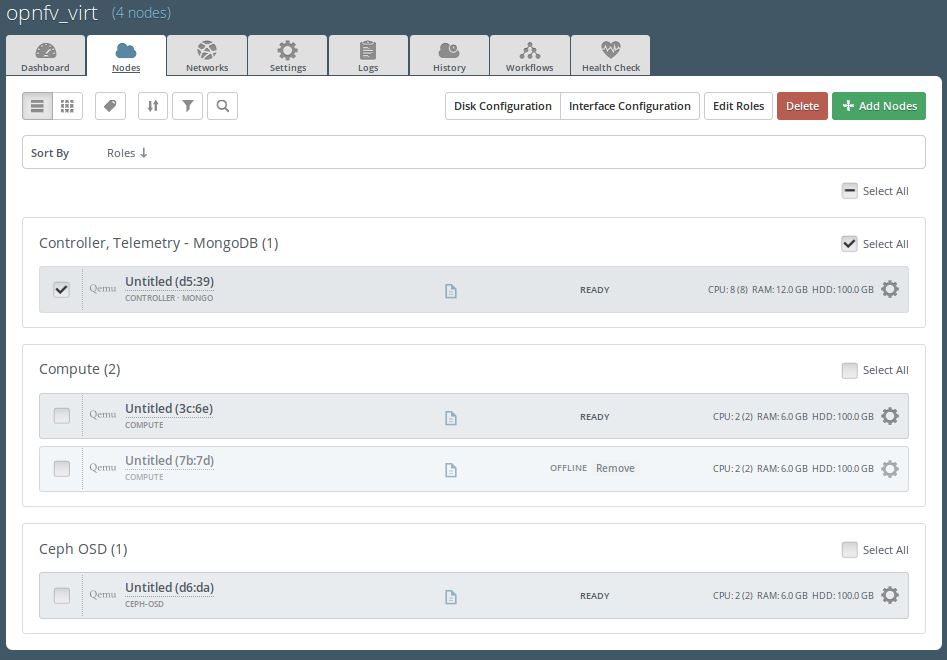Reverse the Roles sort order
This screenshot has height=660, width=947.
(127, 153)
